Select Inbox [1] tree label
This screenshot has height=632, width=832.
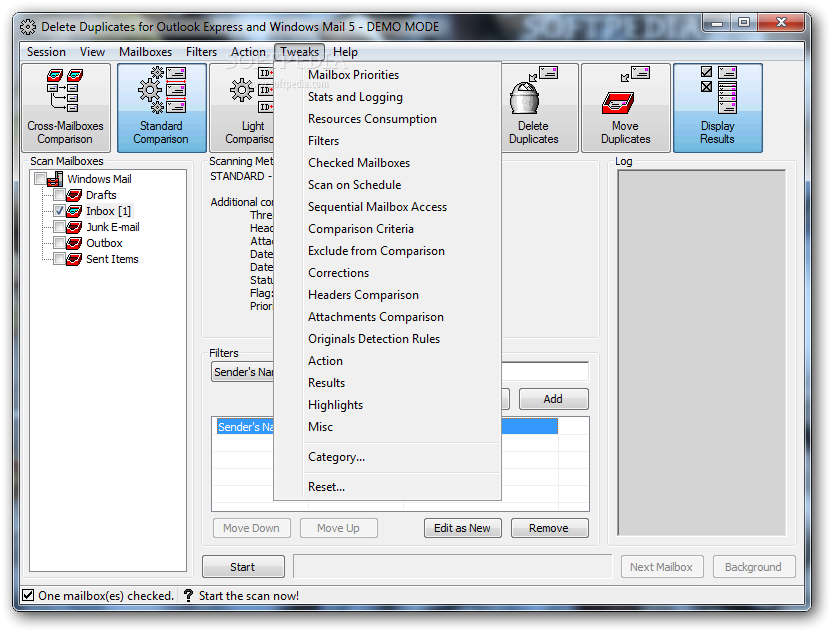tap(108, 211)
